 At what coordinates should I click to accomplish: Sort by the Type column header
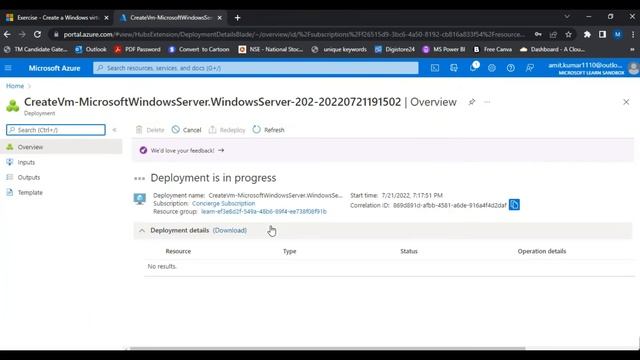coord(289,251)
